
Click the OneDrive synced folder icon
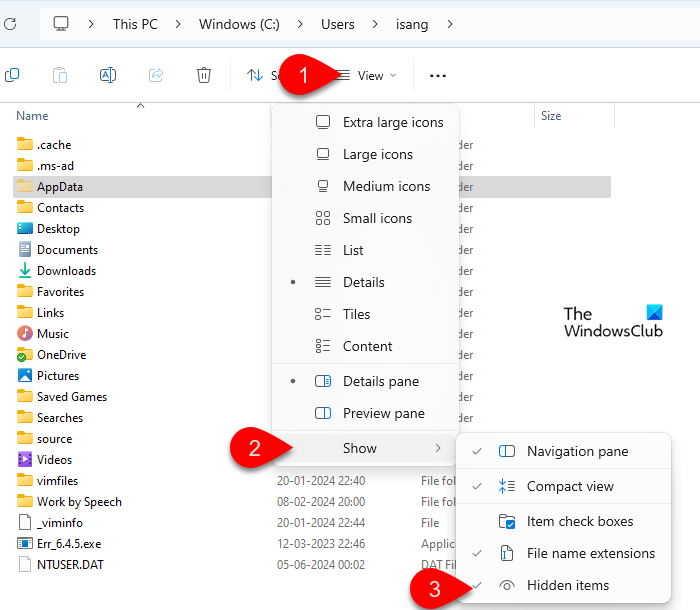coord(25,355)
